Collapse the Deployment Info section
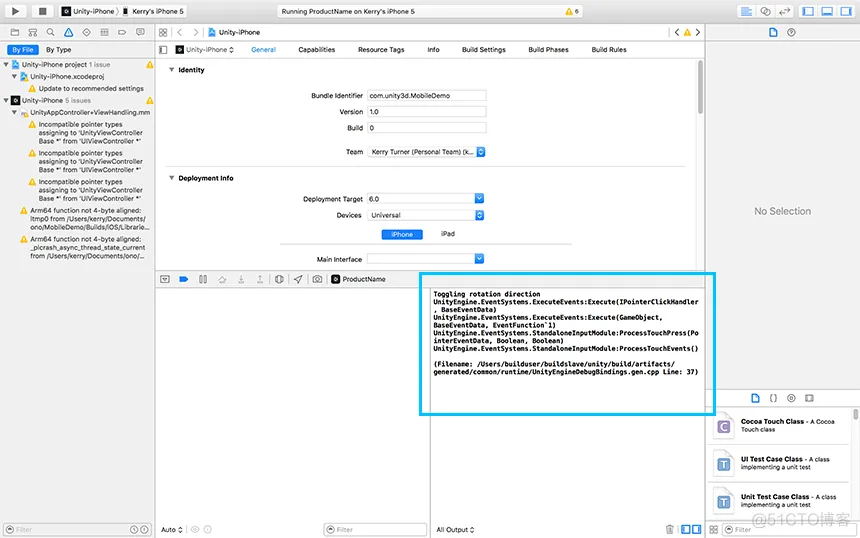Image resolution: width=860 pixels, height=538 pixels. [172, 178]
